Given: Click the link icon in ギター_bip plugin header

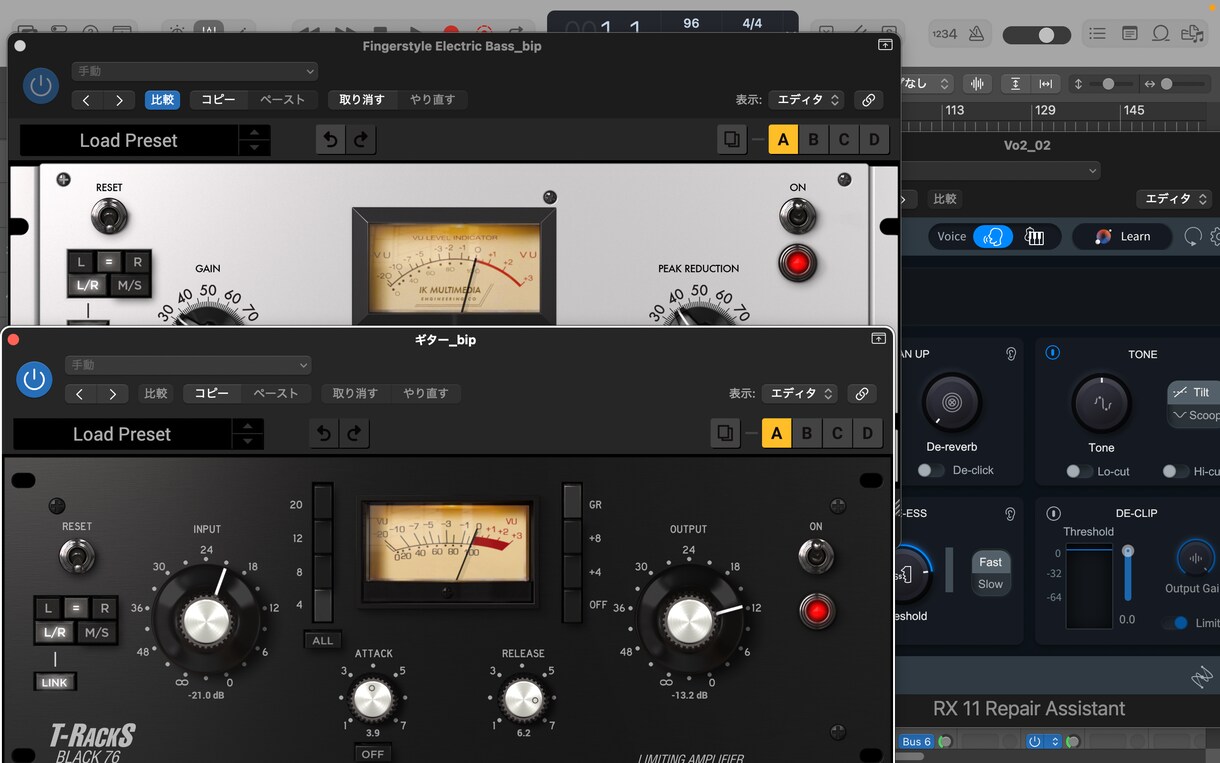Looking at the screenshot, I should 862,394.
